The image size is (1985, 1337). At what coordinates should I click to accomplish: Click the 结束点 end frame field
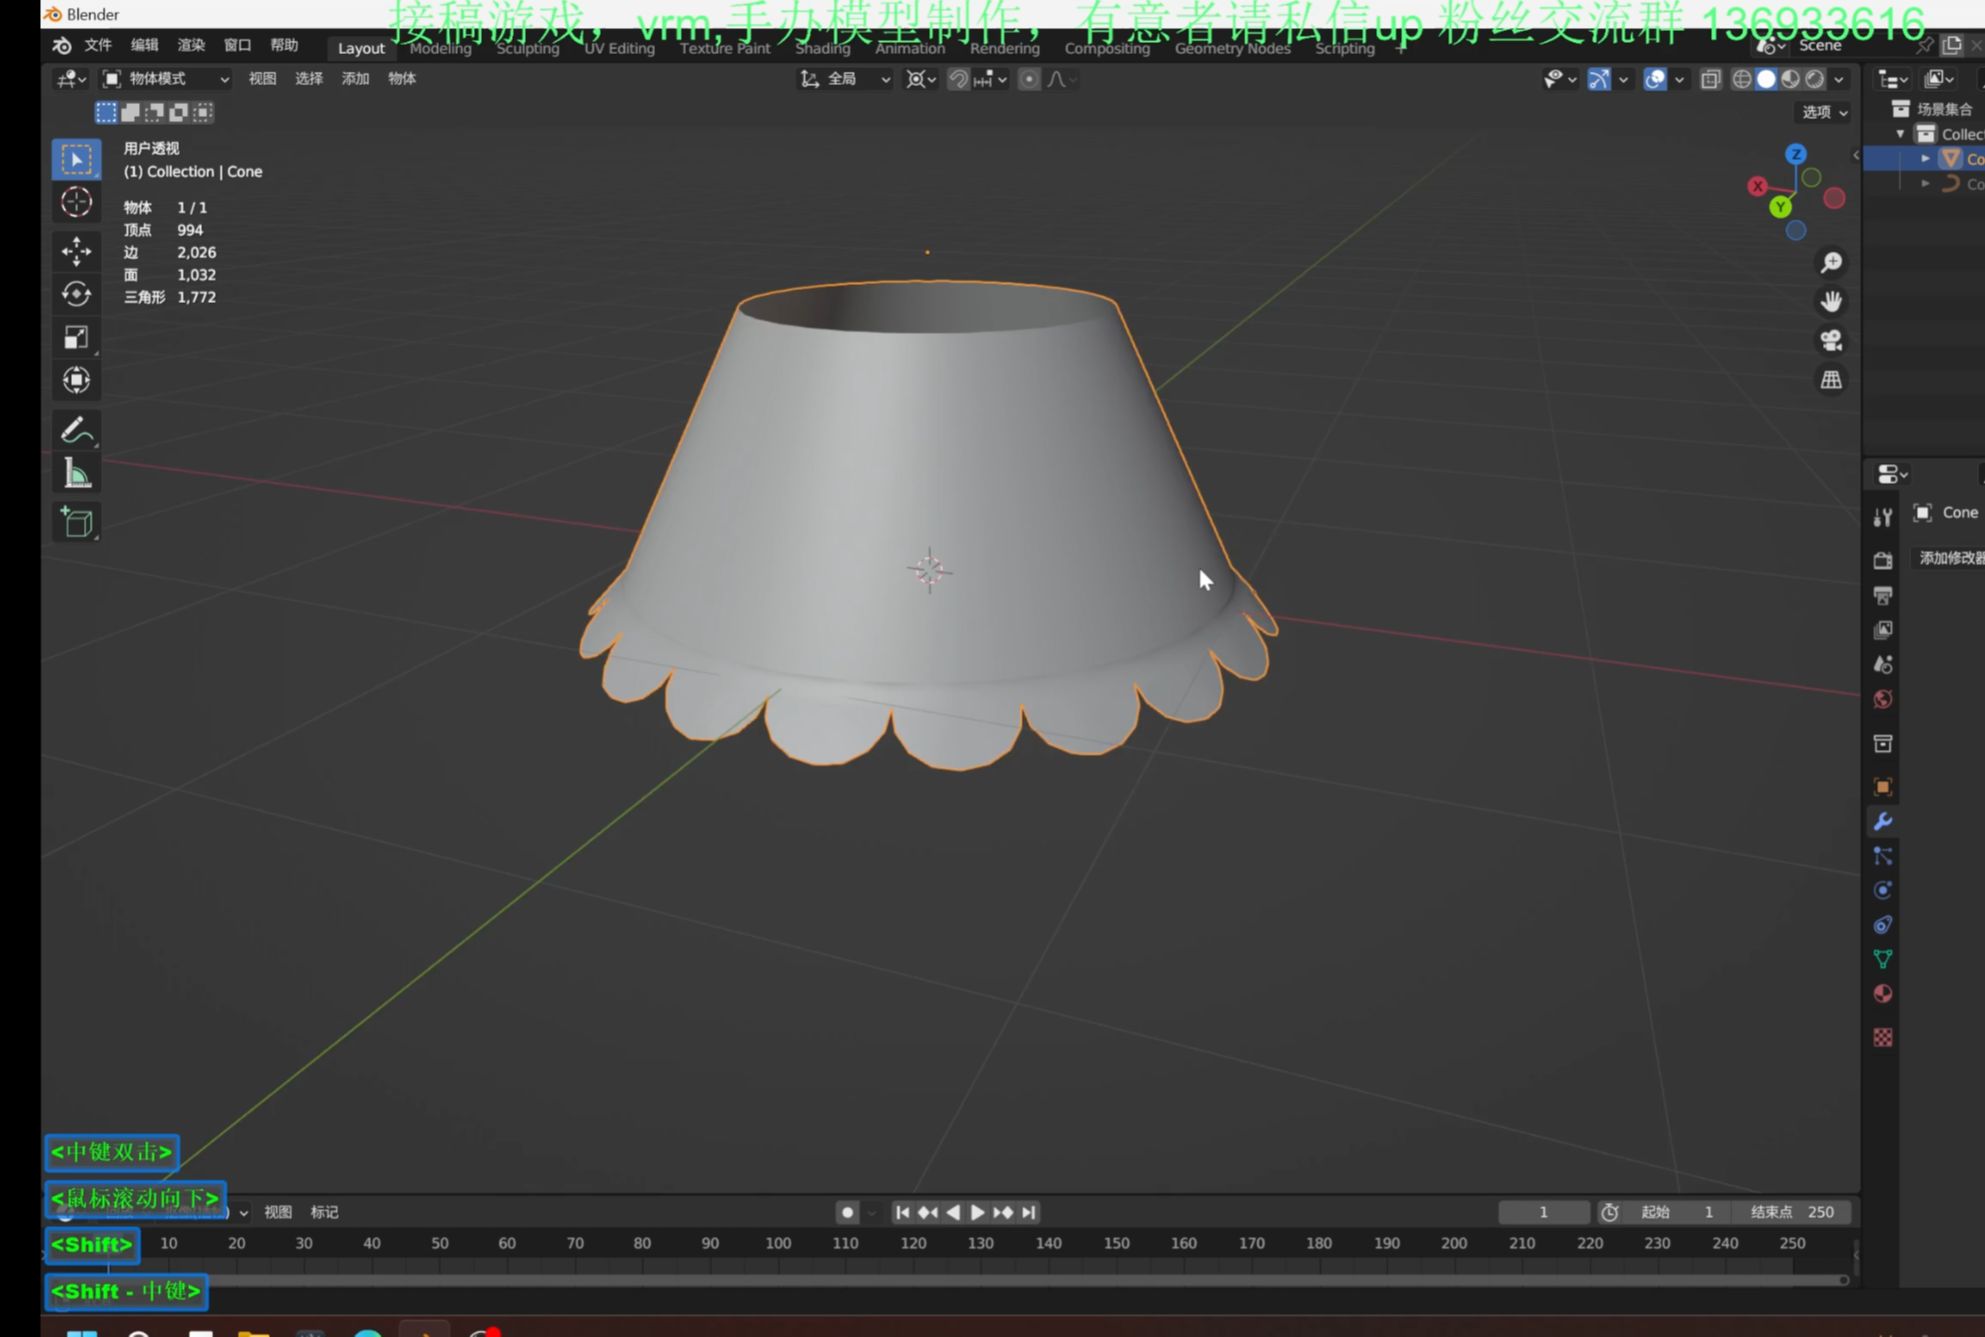click(x=1792, y=1212)
